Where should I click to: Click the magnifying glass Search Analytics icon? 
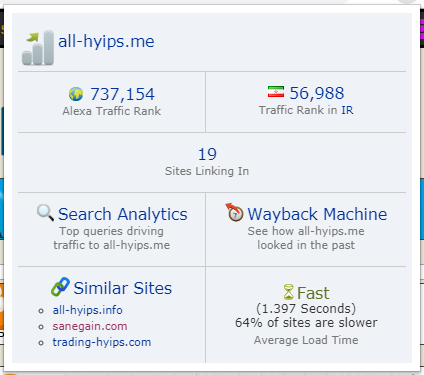coord(45,213)
